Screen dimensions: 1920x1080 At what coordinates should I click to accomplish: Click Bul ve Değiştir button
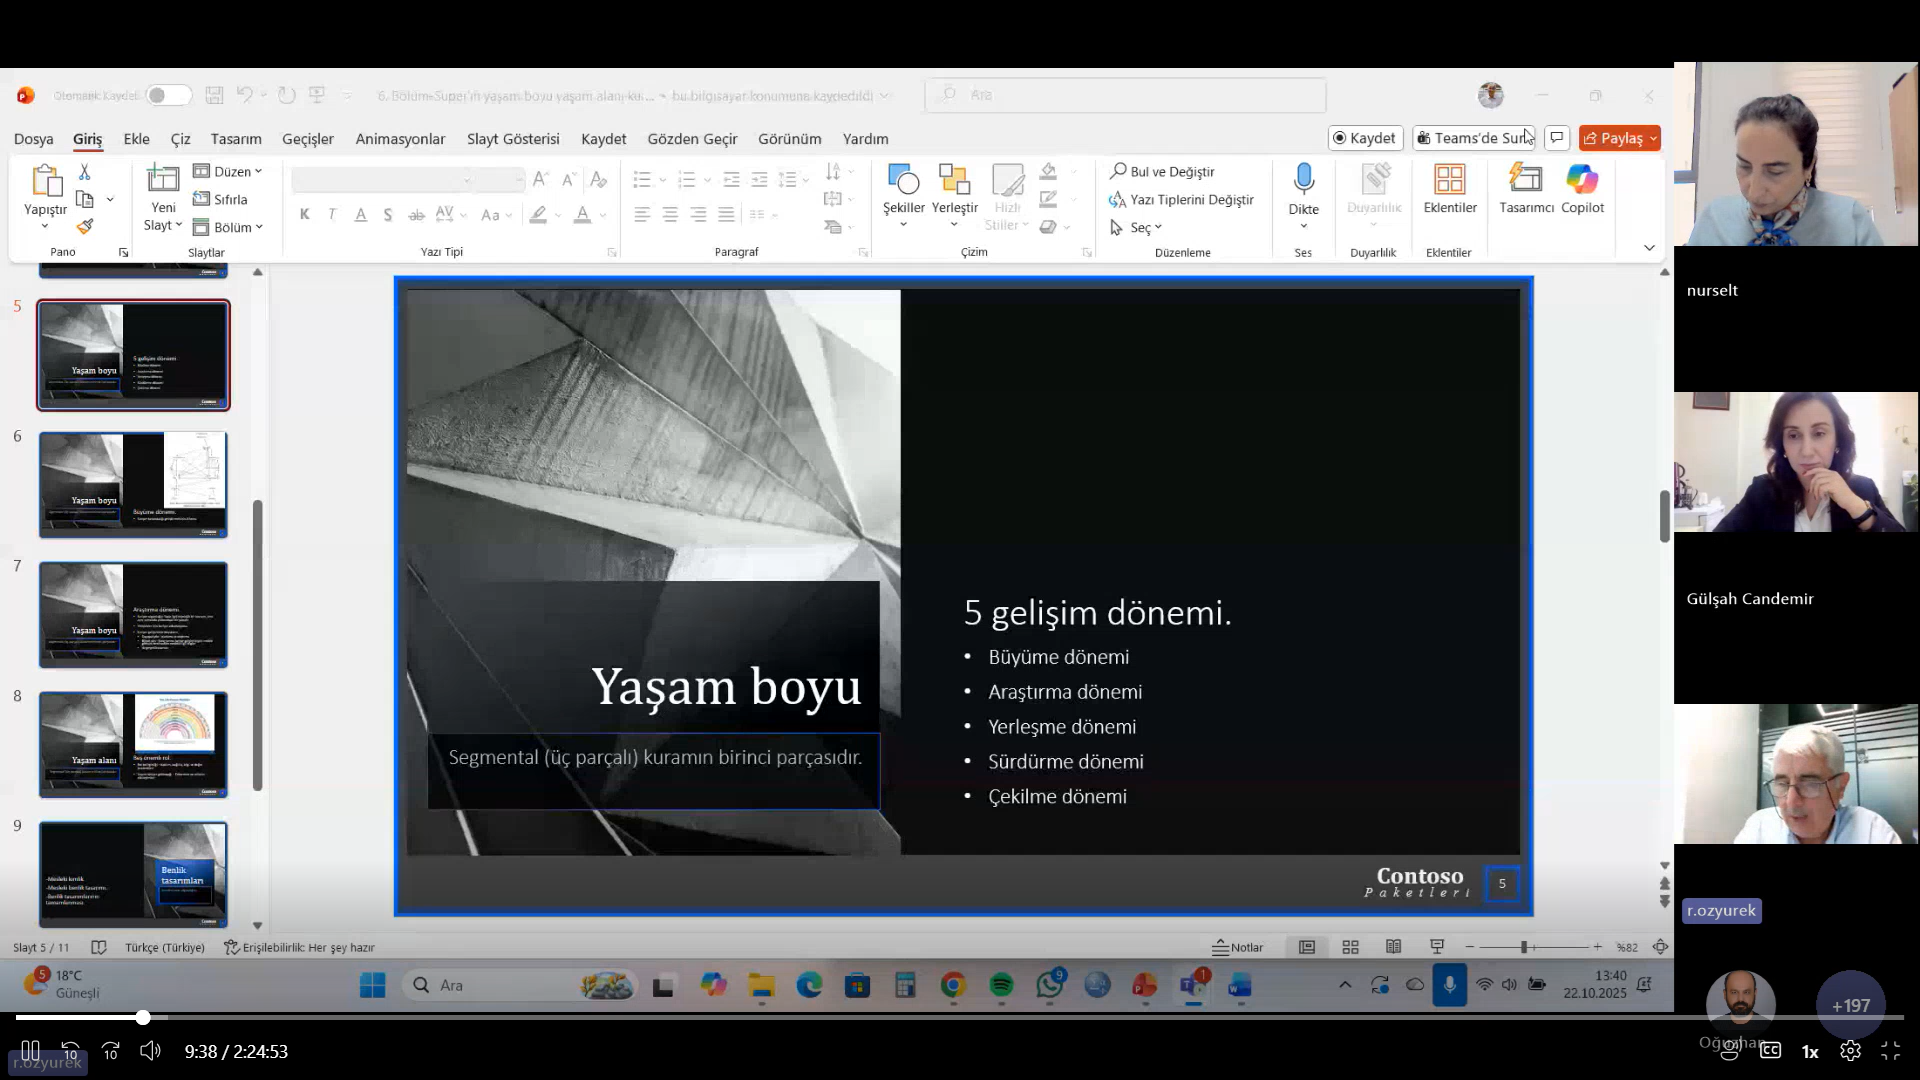pyautogui.click(x=1162, y=171)
